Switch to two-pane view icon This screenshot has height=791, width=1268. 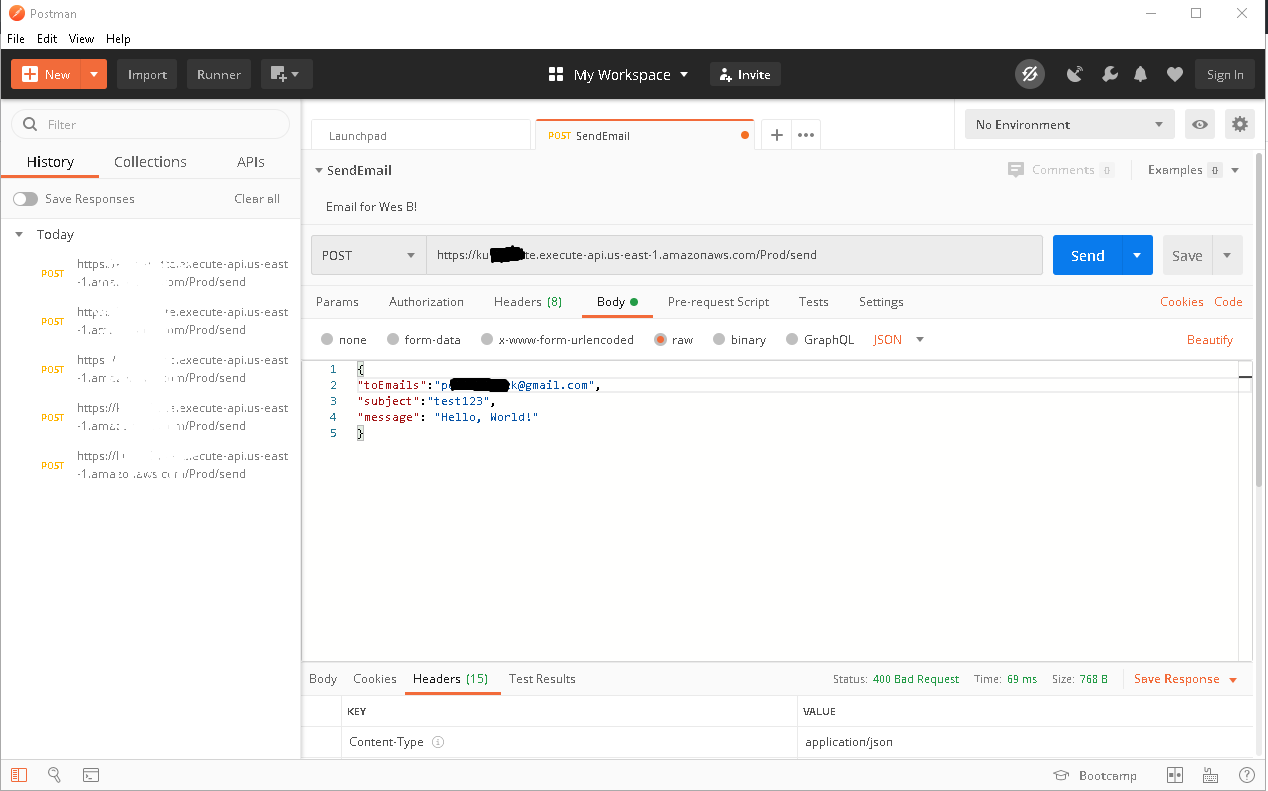pyautogui.click(x=1175, y=775)
